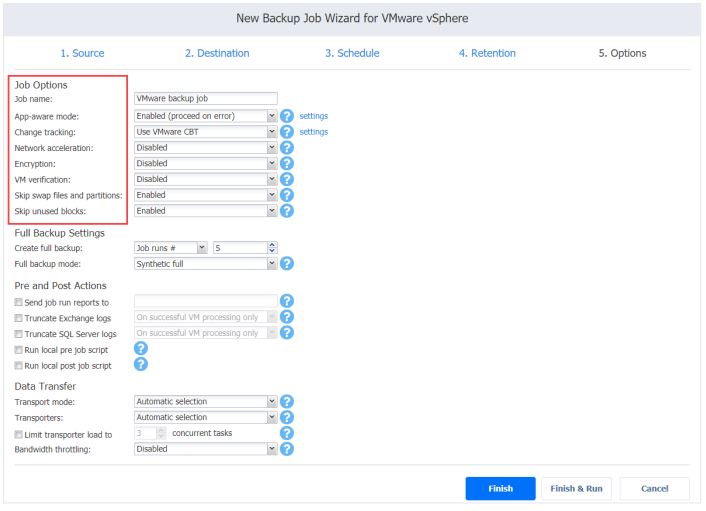Viewport: 706px width, 511px height.
Task: Click the job runs number spinner
Action: [x=245, y=248]
